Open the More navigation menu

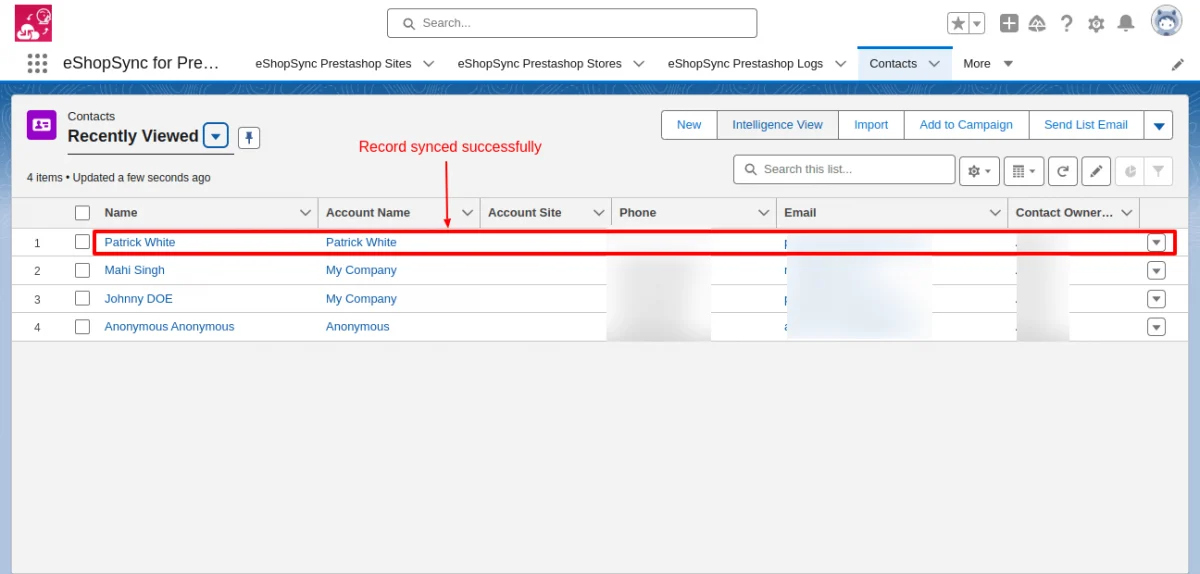pyautogui.click(x=987, y=63)
